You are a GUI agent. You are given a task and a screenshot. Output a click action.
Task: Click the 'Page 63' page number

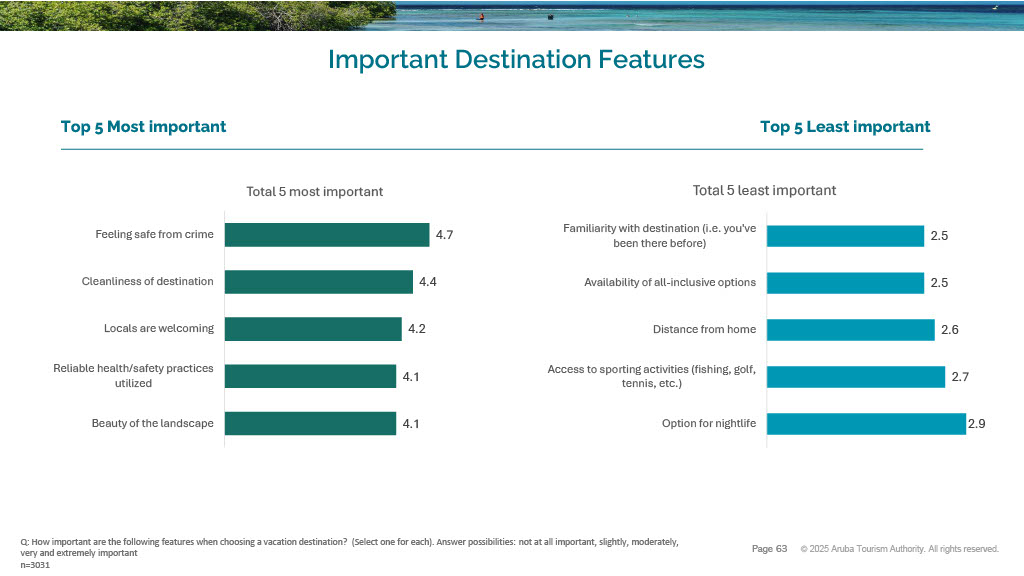click(x=769, y=549)
